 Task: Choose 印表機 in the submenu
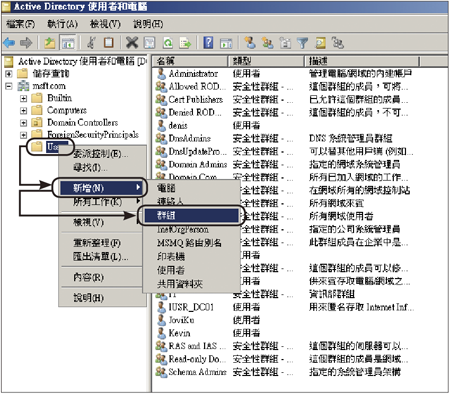(192, 257)
